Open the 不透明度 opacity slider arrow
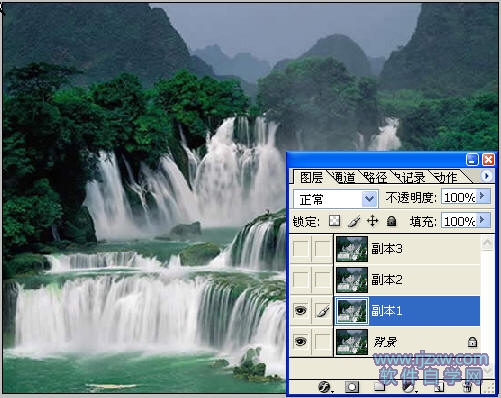501x398 pixels. coord(483,196)
